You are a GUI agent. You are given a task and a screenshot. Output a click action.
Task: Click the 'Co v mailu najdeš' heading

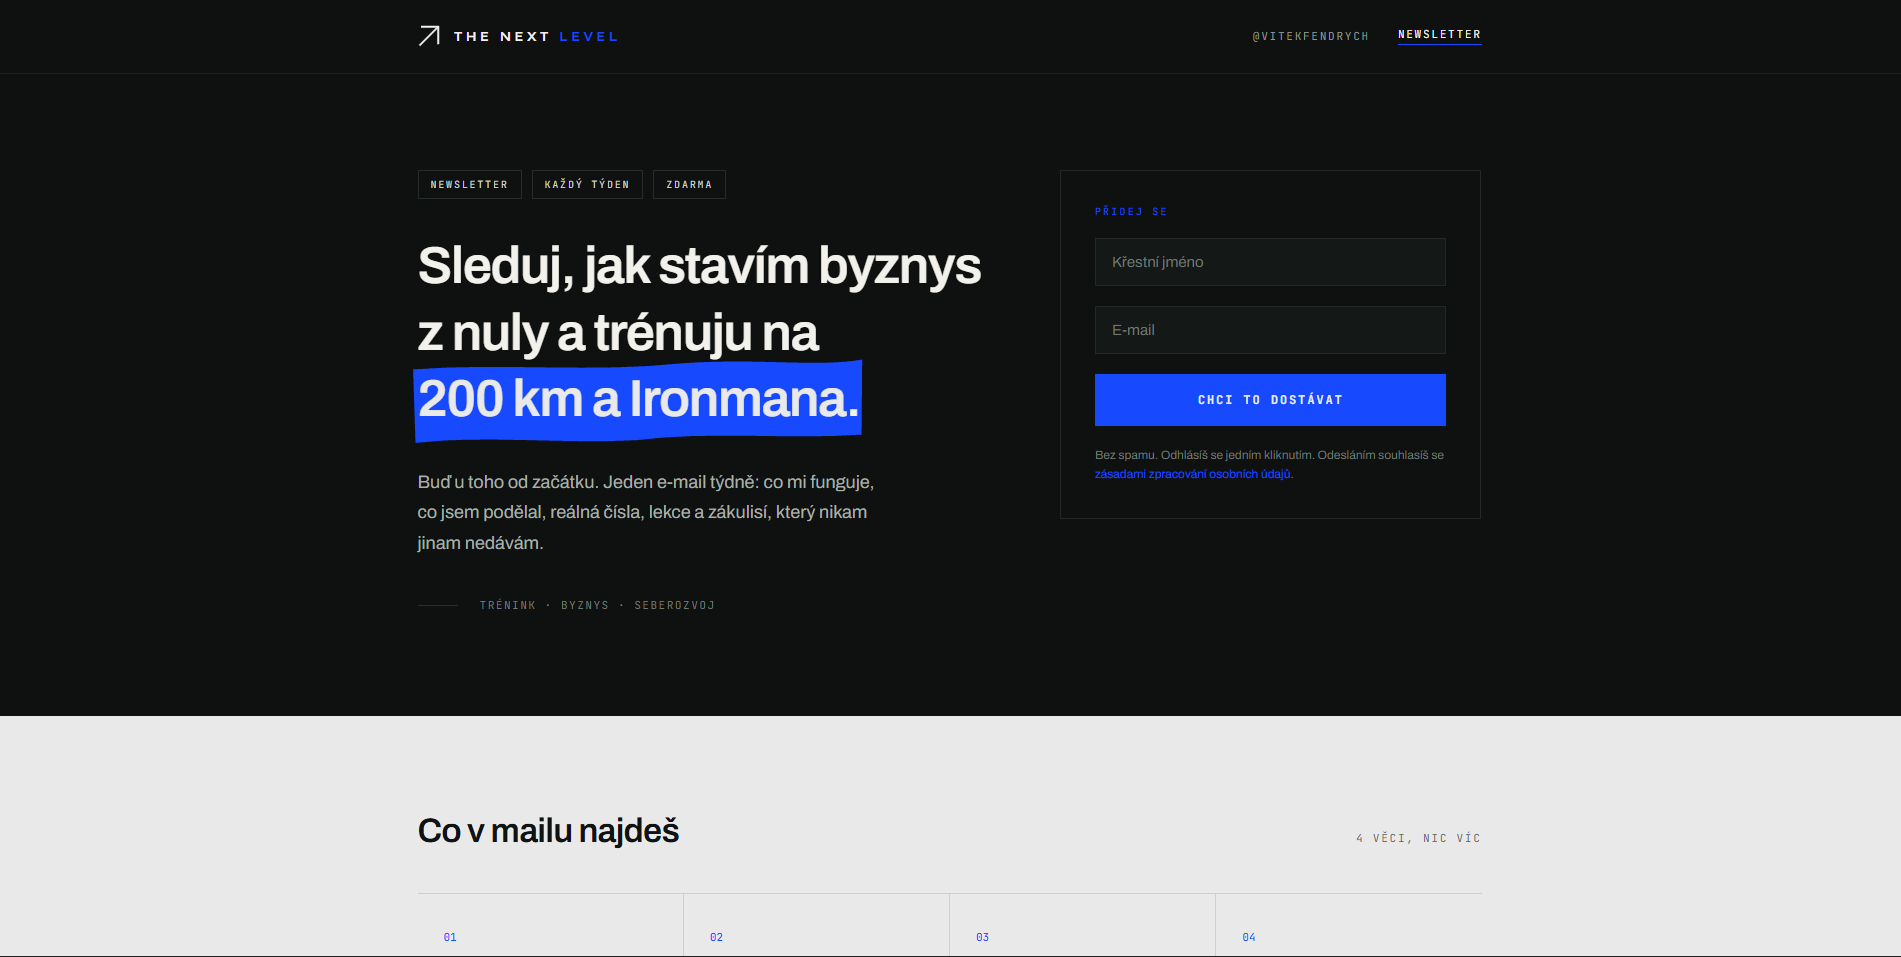548,831
